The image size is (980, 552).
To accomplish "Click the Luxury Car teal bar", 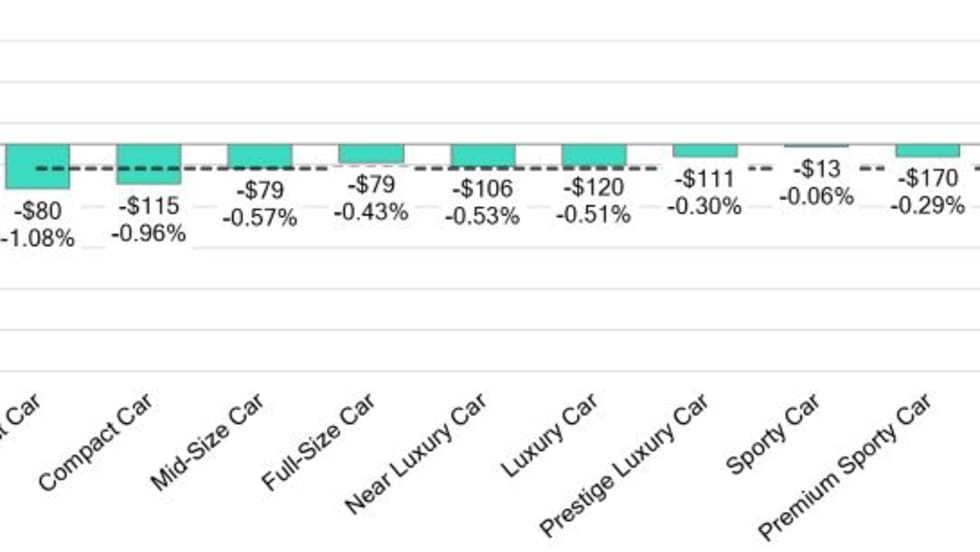I will [594, 156].
